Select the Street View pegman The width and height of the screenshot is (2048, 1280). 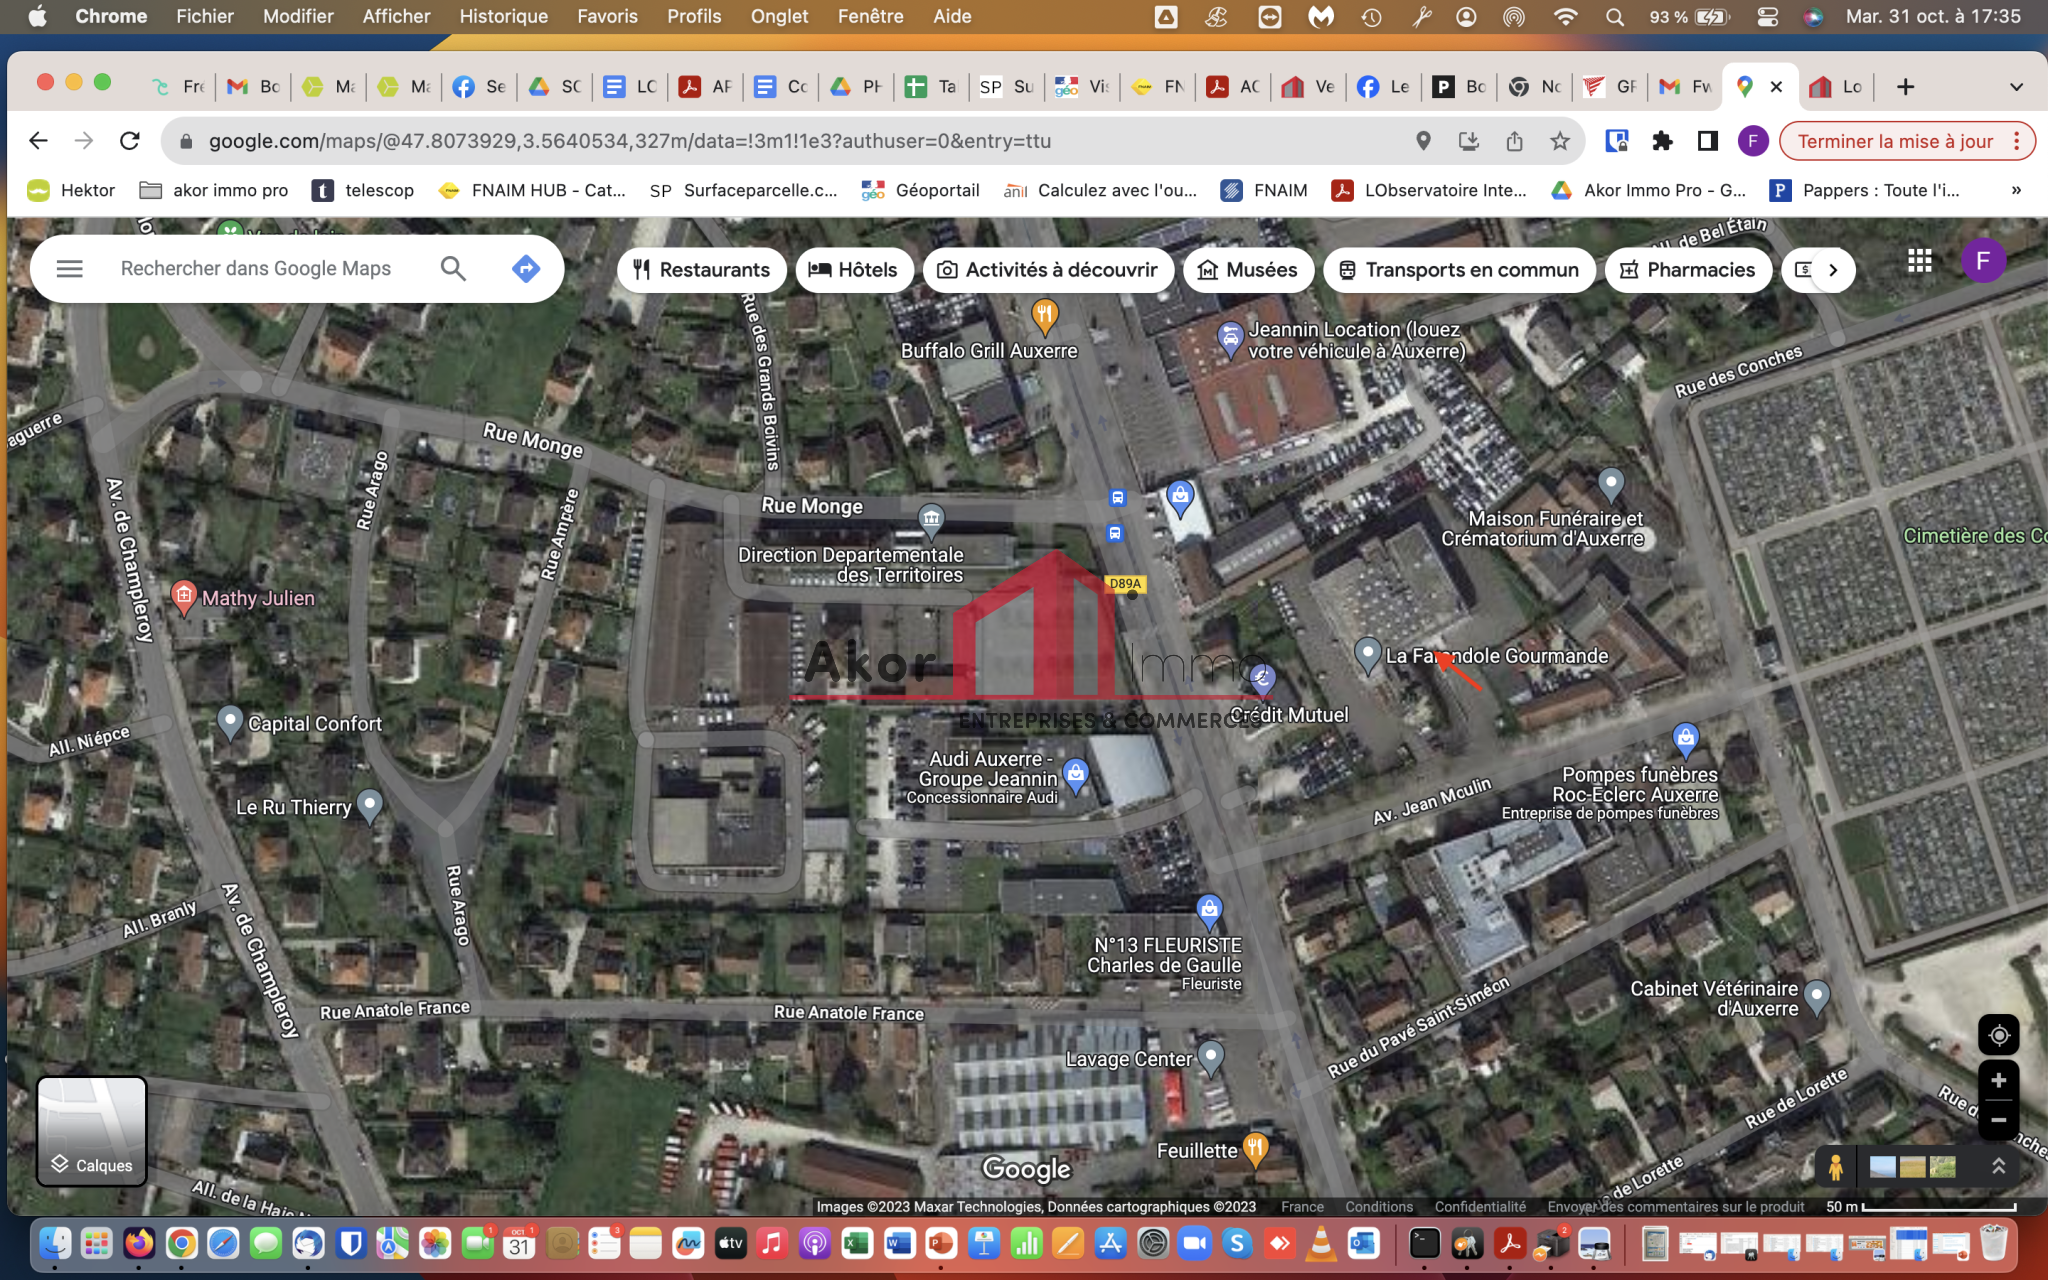point(1836,1167)
